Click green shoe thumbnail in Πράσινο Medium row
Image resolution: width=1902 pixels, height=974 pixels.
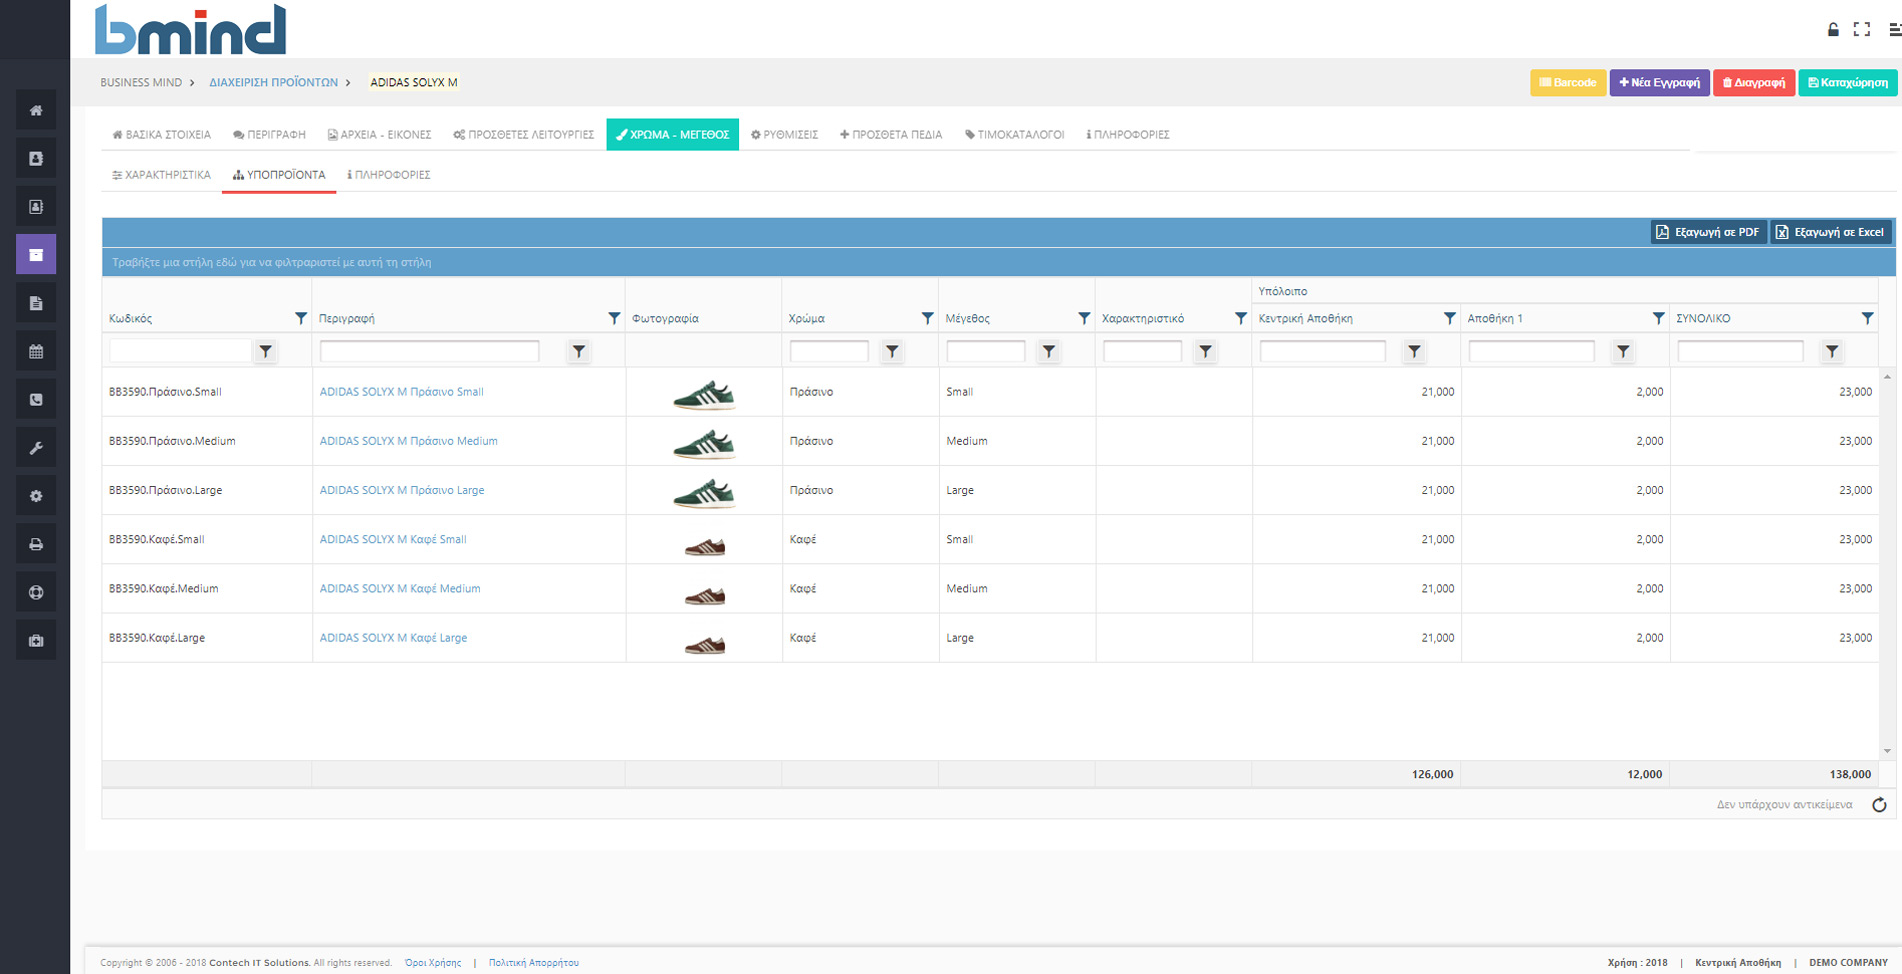[704, 443]
